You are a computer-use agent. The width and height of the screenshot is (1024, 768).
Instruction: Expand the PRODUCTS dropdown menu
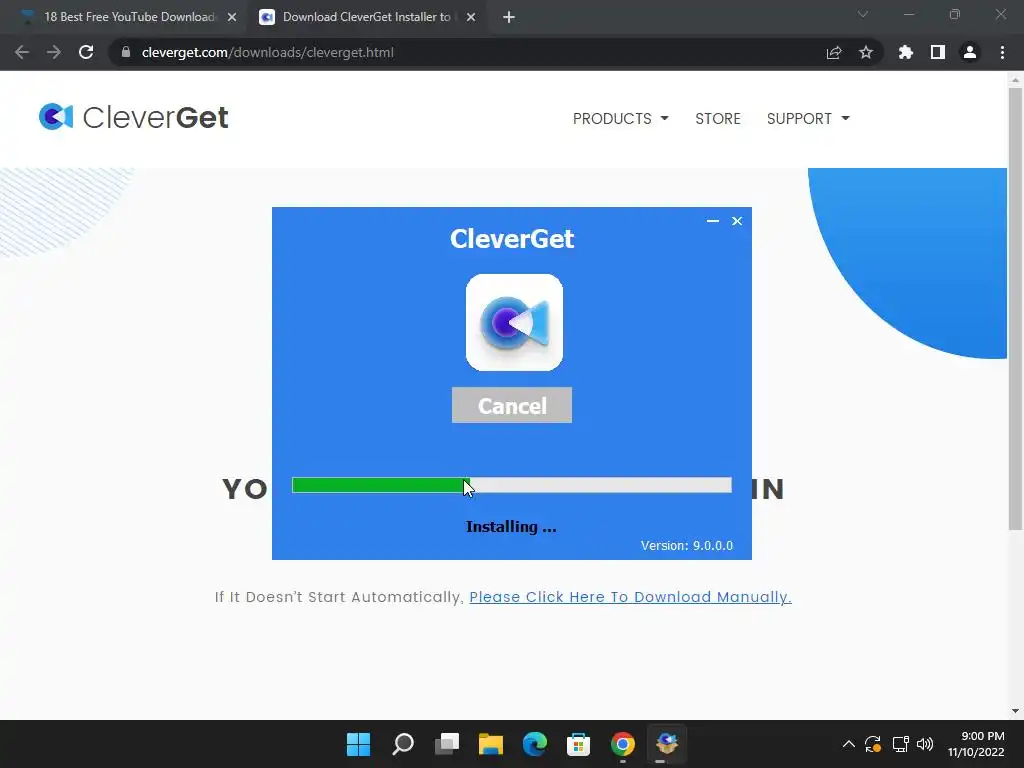[620, 119]
